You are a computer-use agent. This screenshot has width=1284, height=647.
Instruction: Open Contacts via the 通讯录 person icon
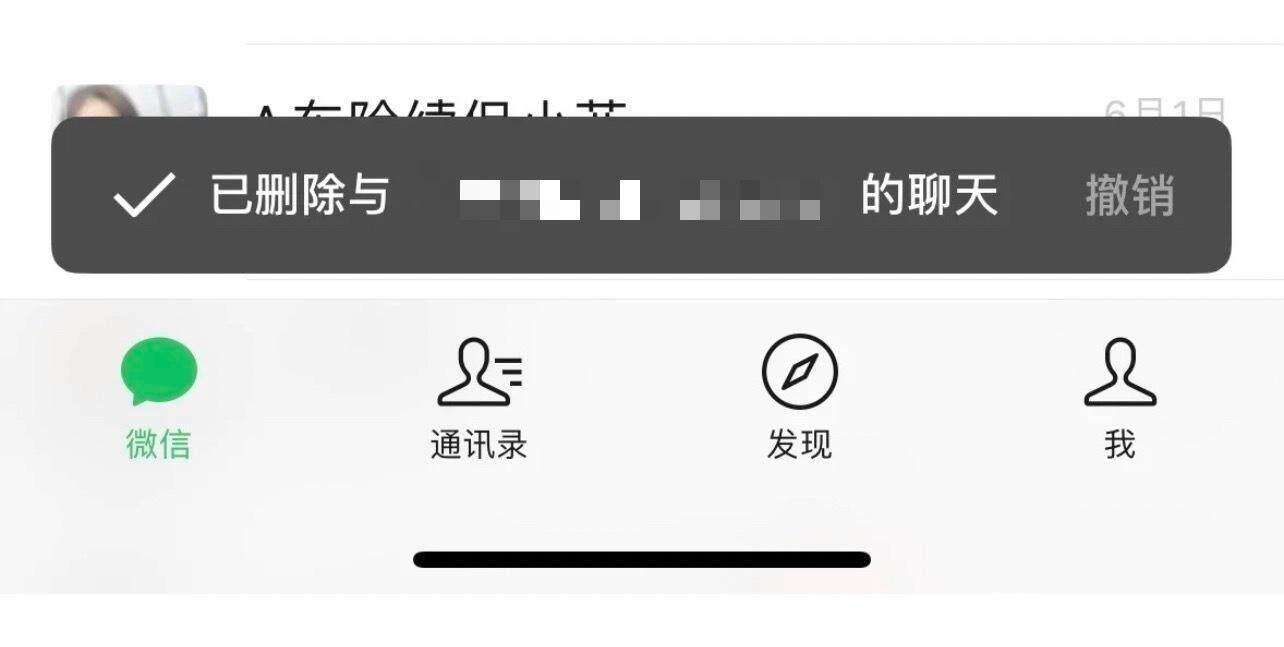click(x=480, y=371)
